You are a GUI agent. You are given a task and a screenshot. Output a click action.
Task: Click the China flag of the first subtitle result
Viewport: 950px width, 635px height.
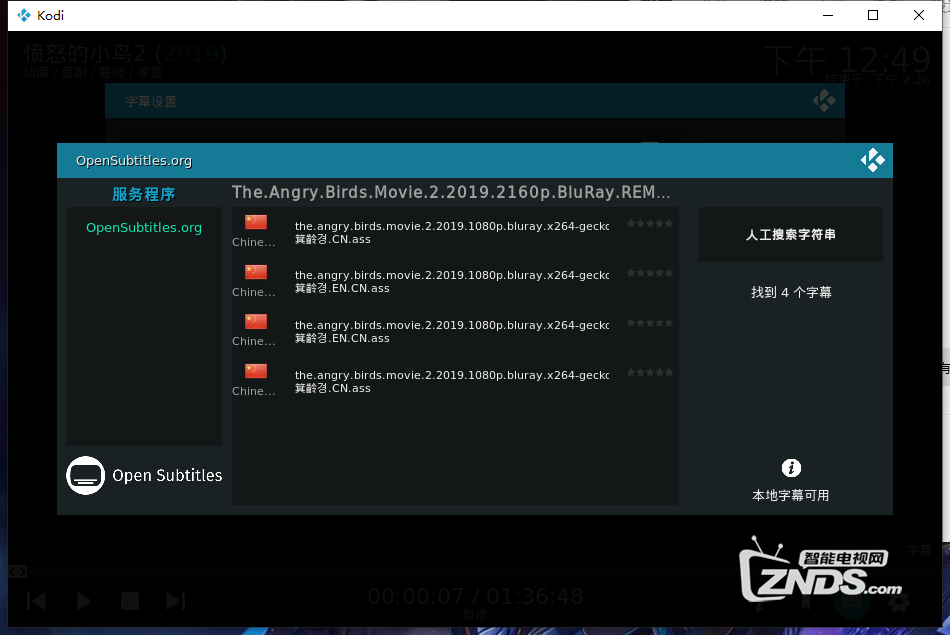(256, 222)
